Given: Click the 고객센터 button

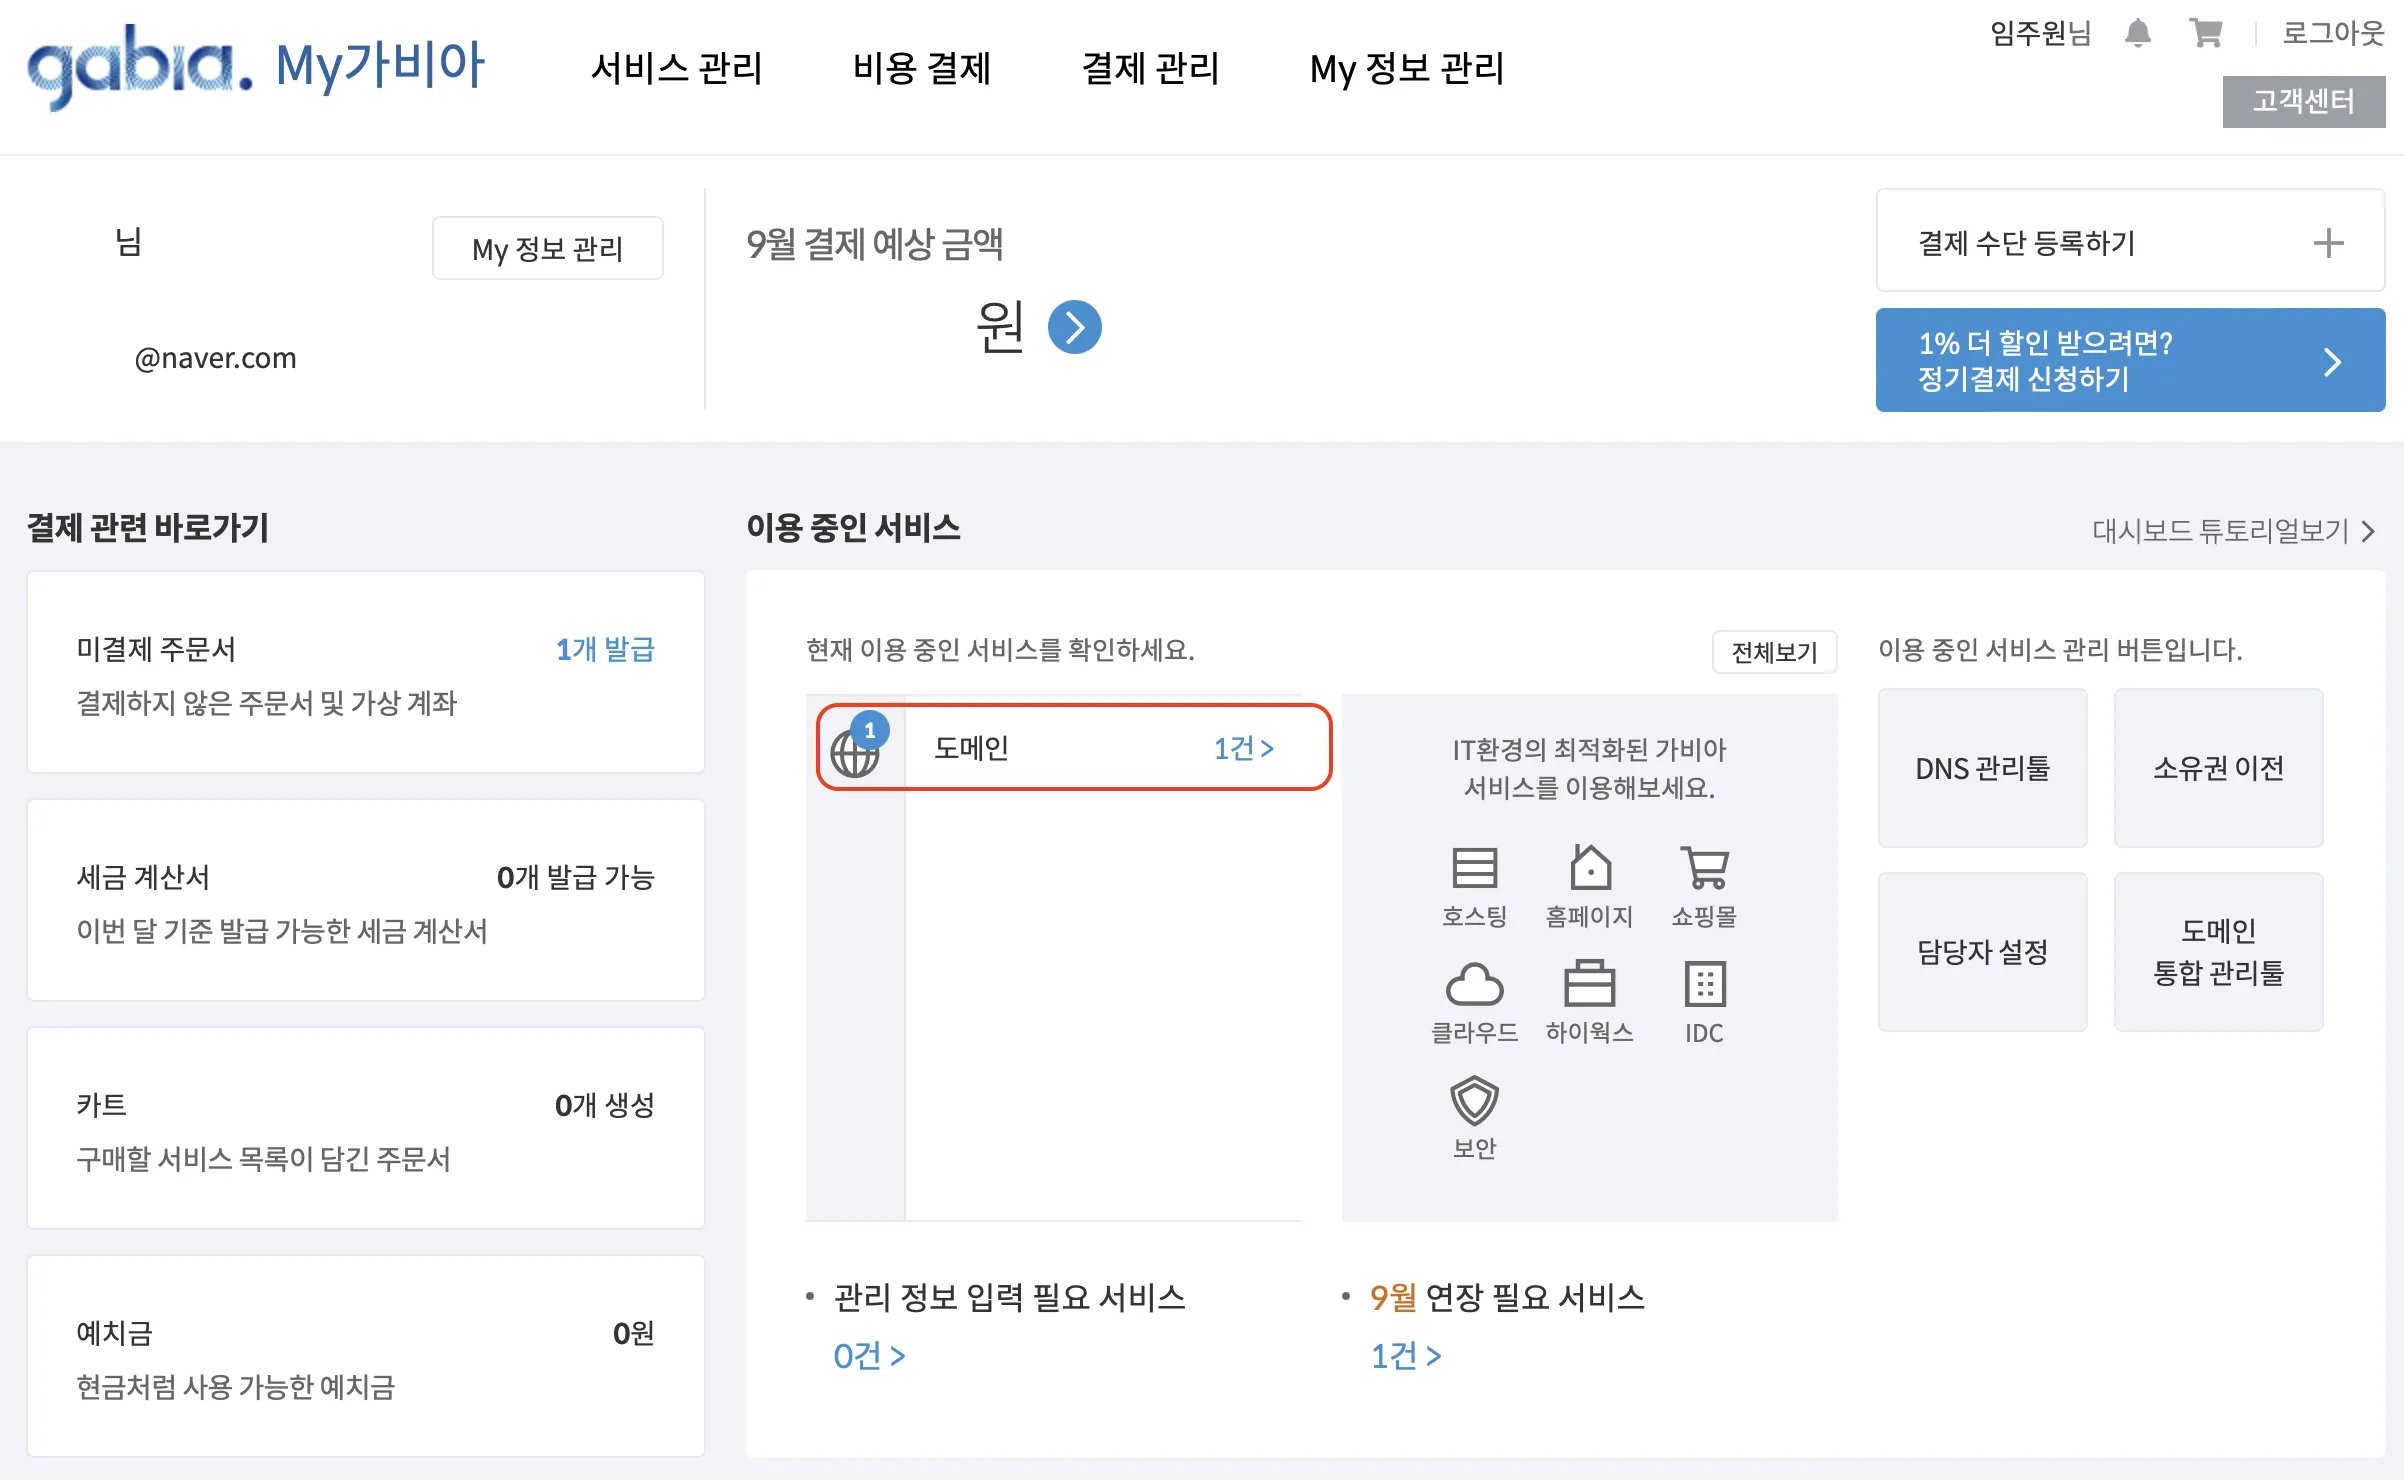Looking at the screenshot, I should point(2303,101).
